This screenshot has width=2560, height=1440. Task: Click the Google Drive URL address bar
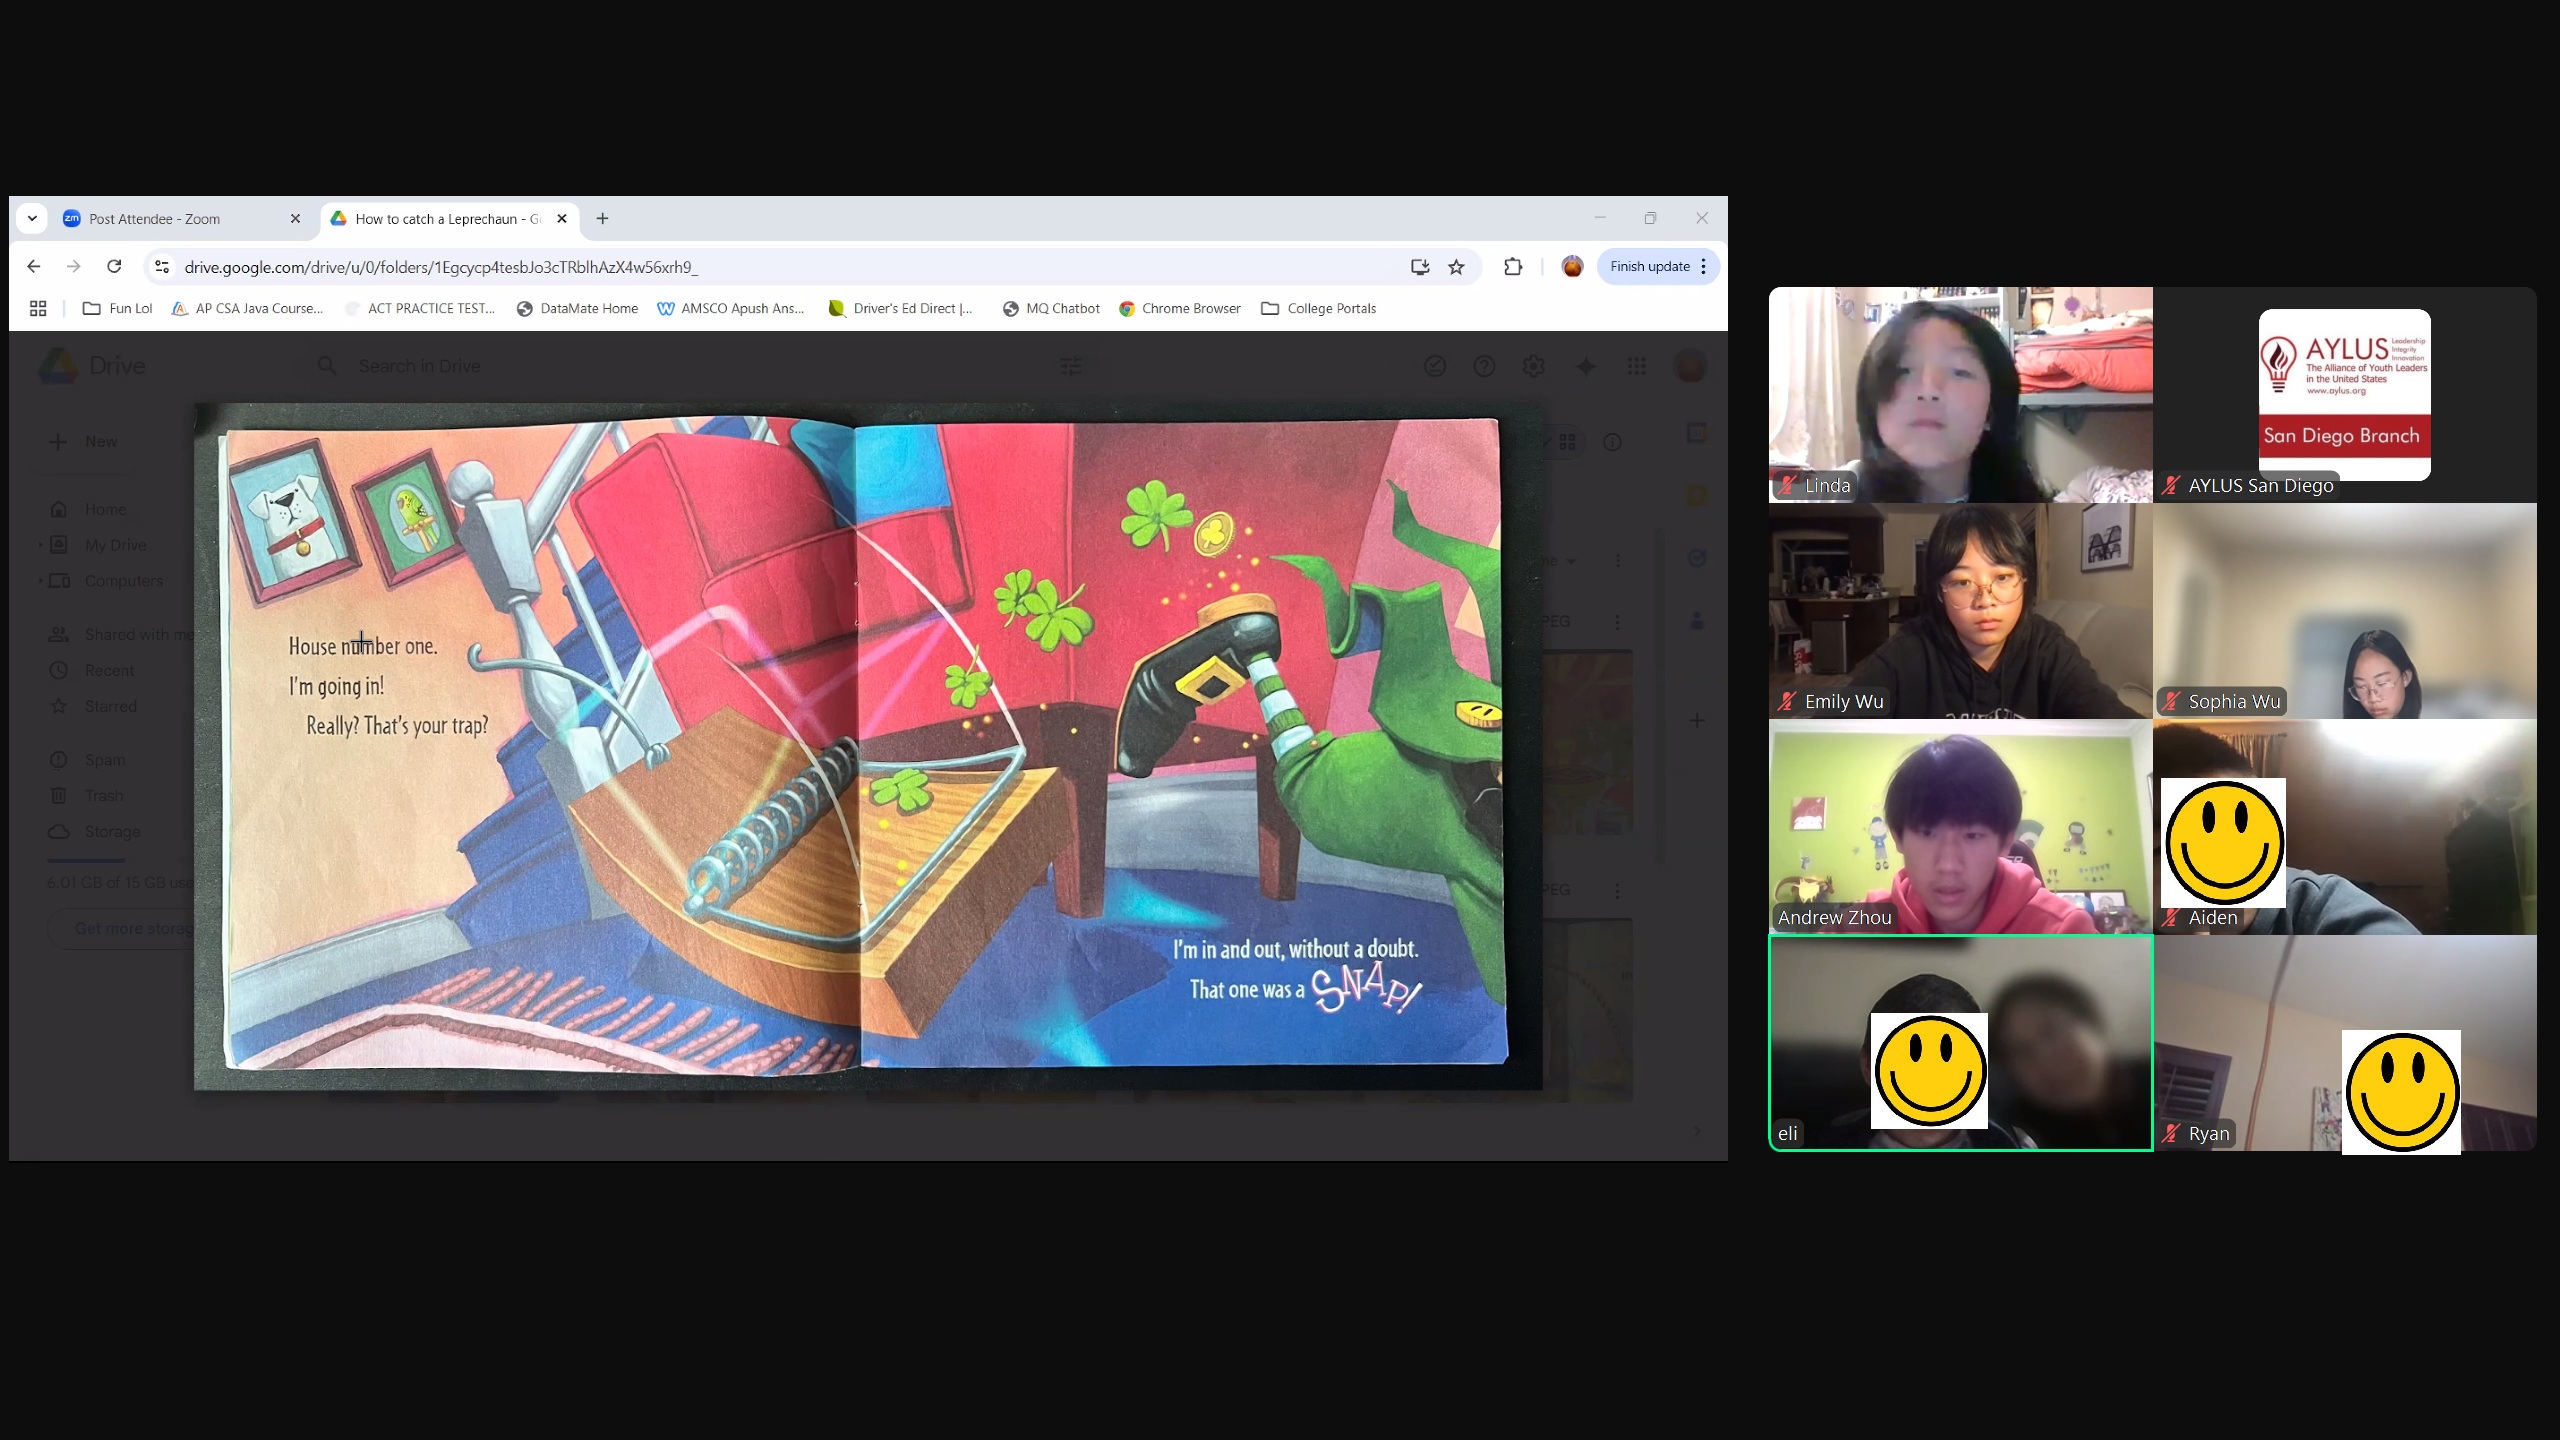pyautogui.click(x=780, y=267)
